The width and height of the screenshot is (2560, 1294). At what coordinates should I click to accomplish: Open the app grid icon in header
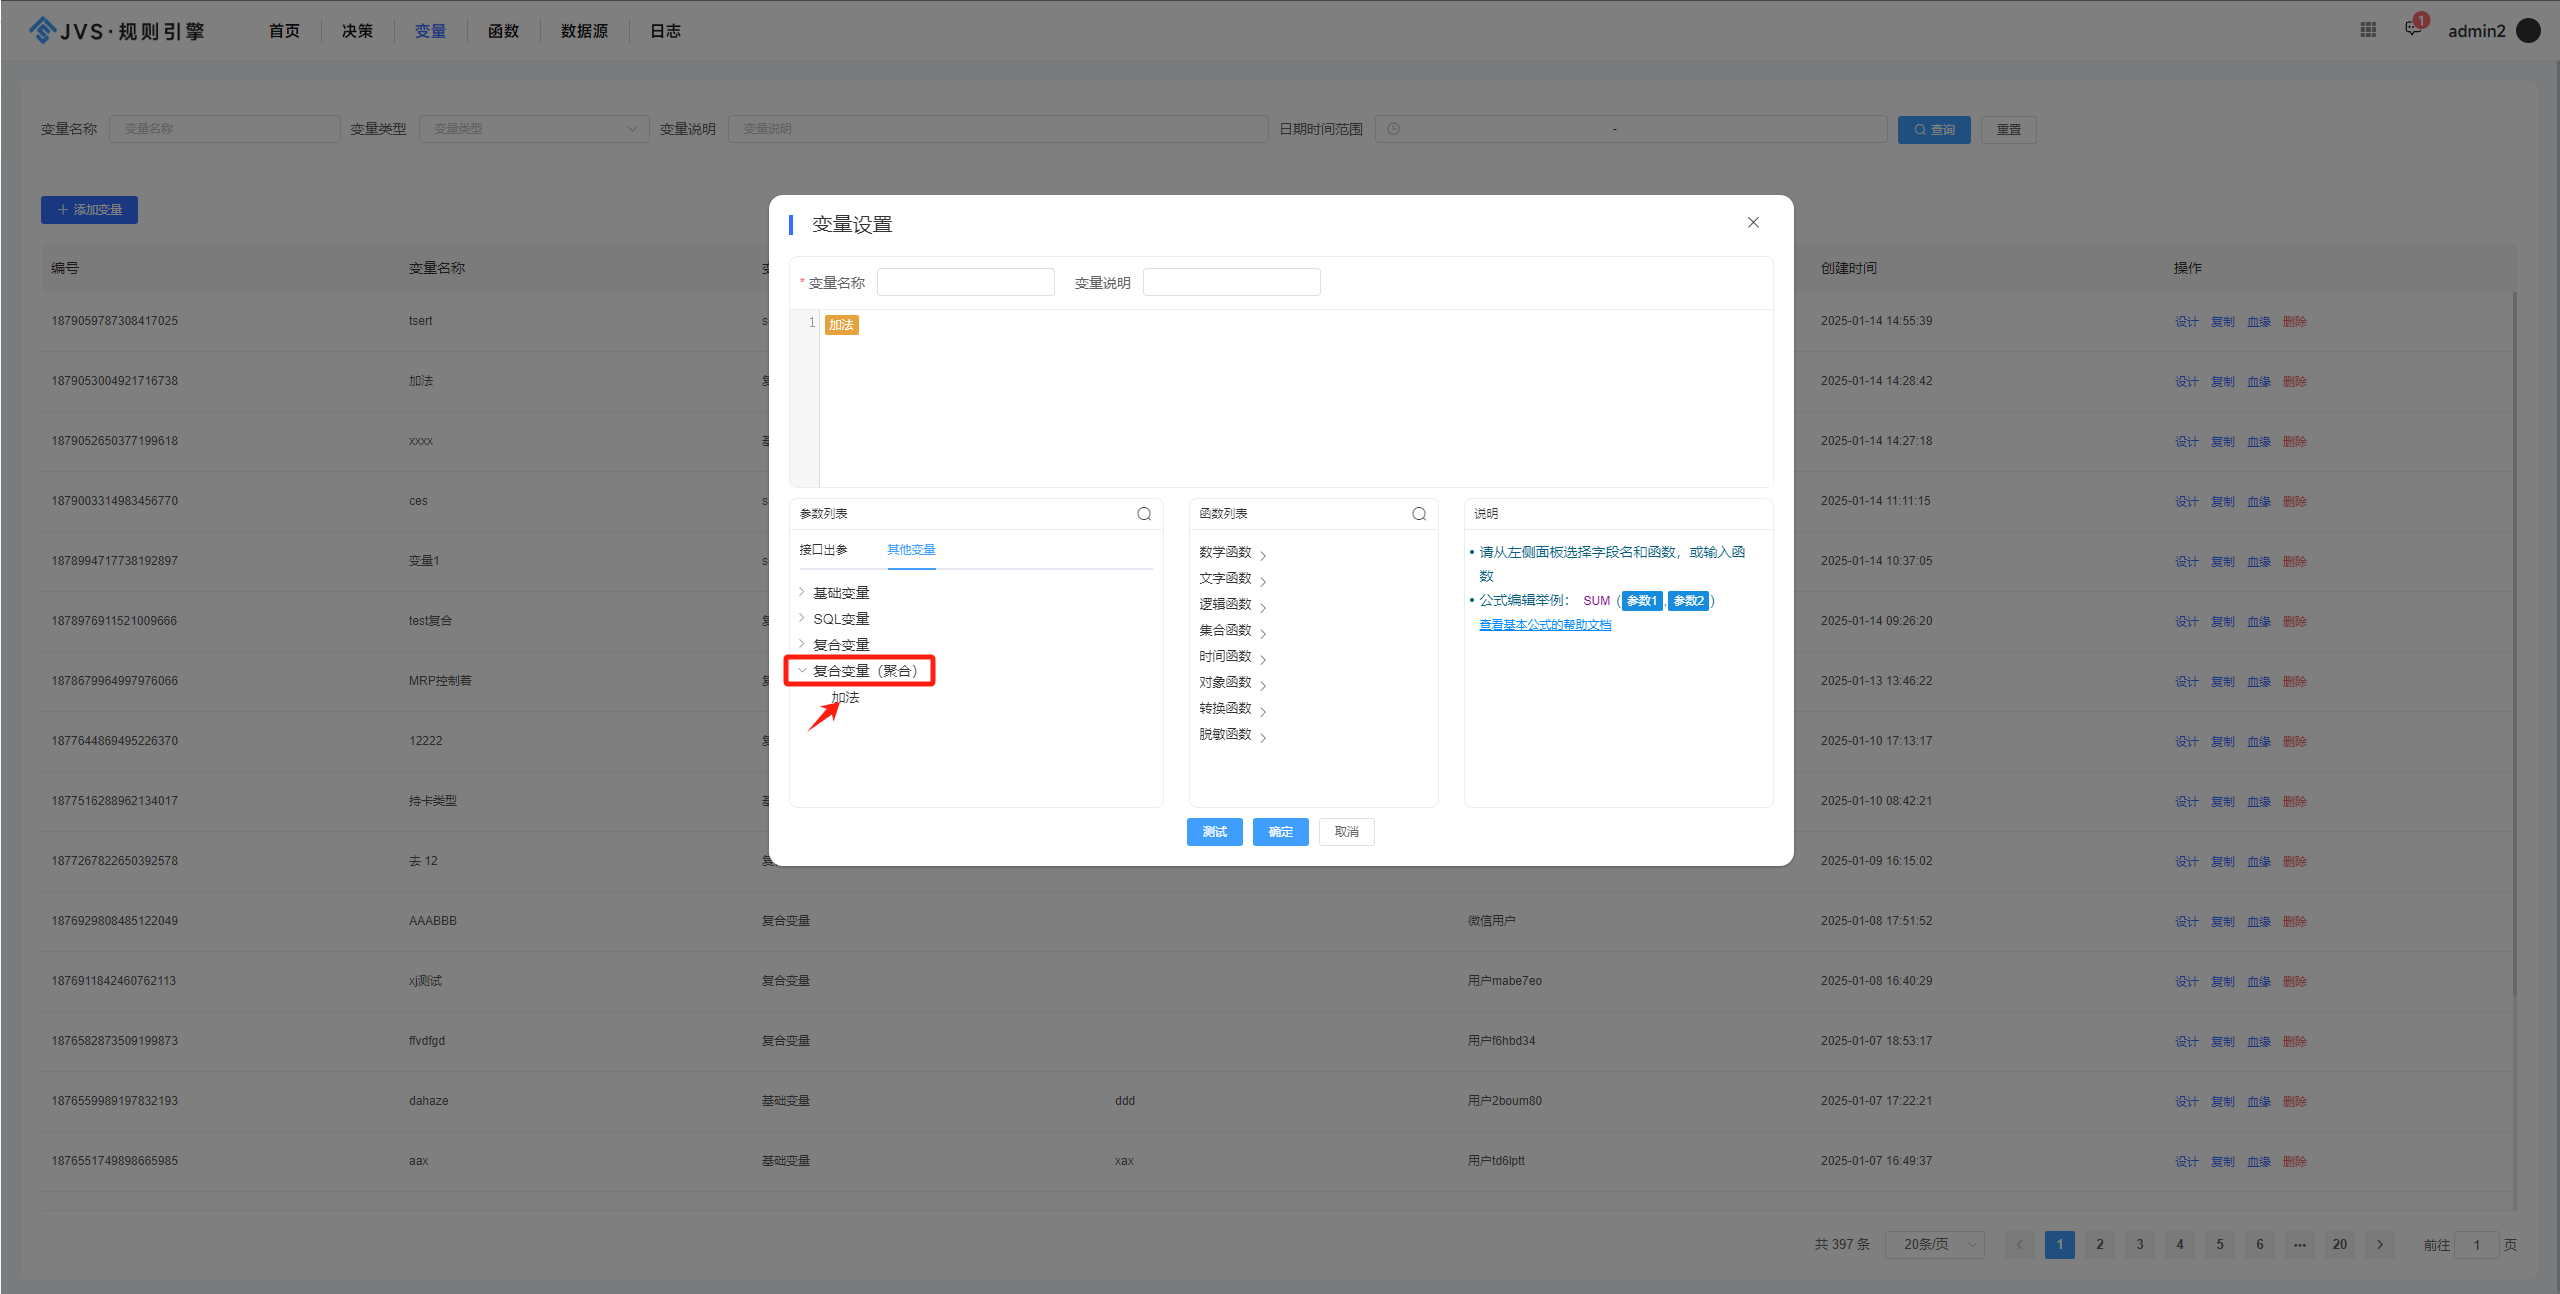(2368, 30)
